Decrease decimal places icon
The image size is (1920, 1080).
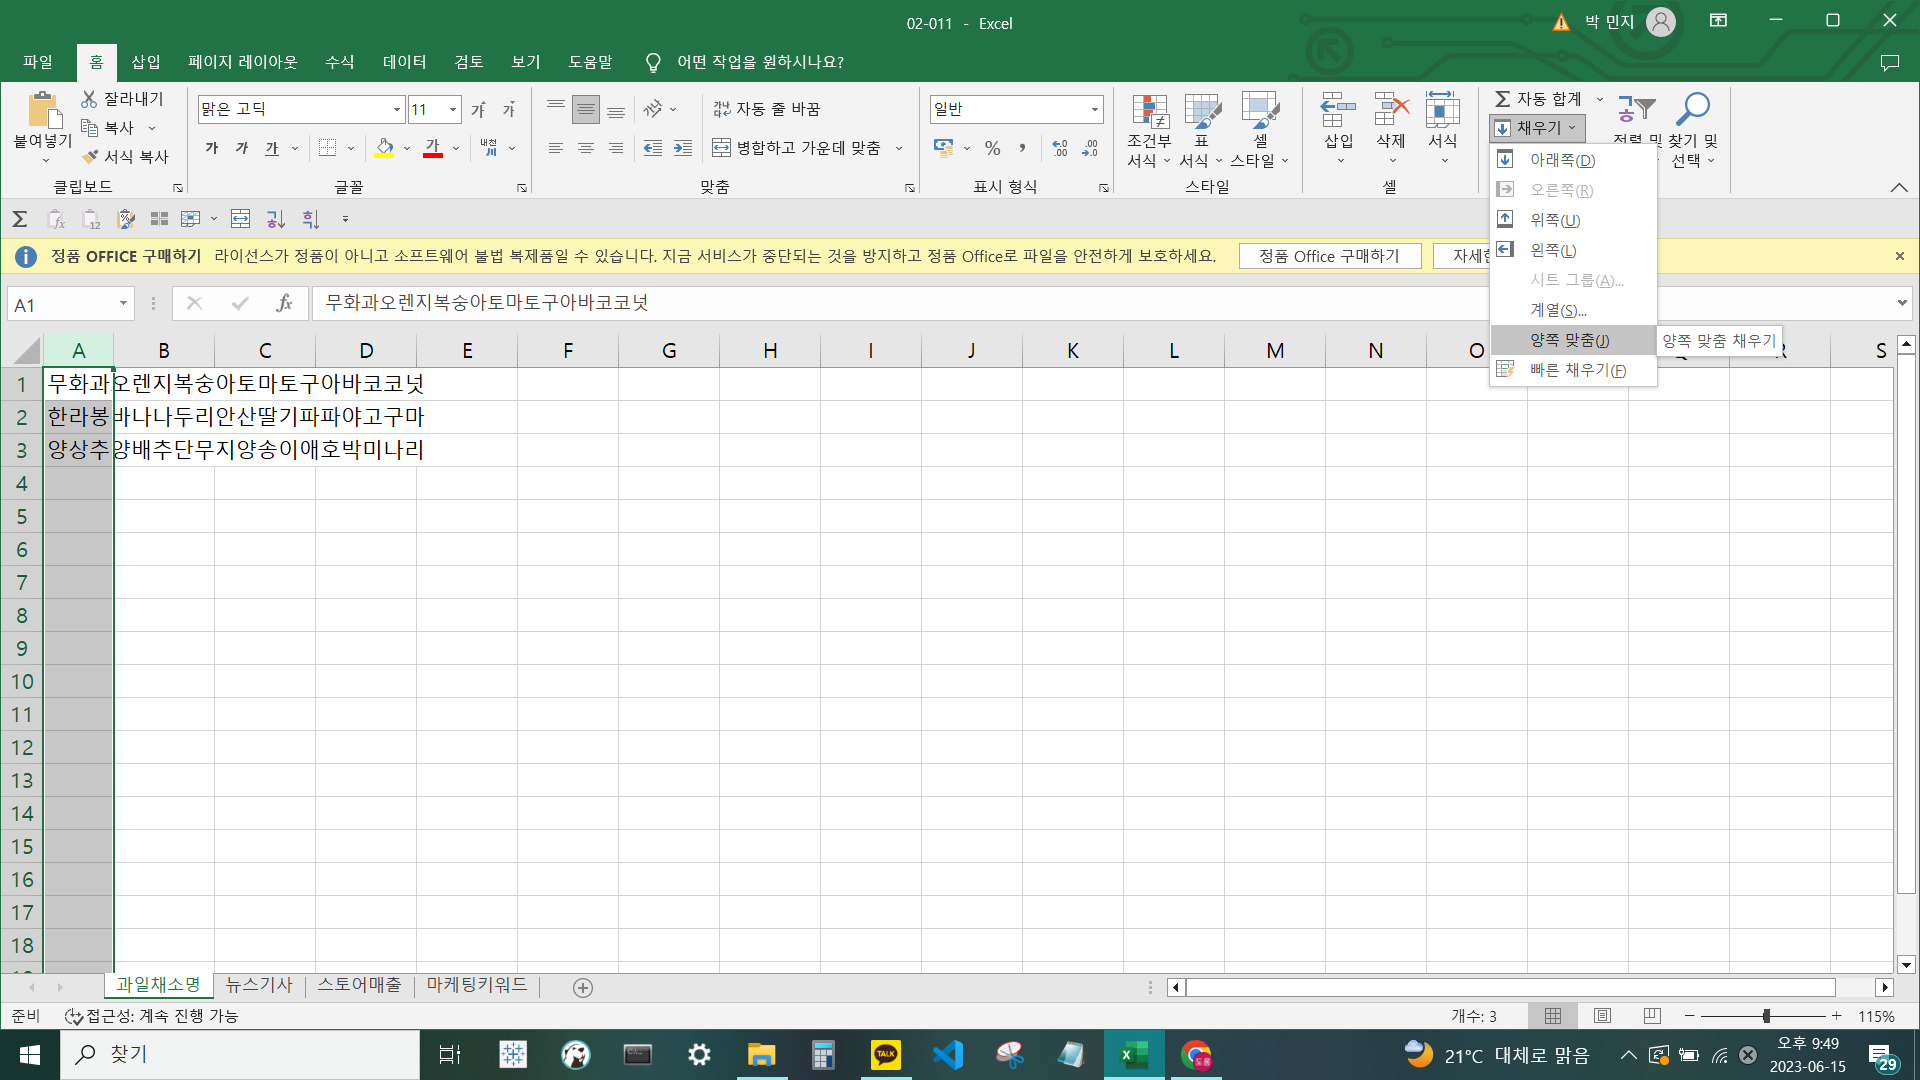[1090, 148]
